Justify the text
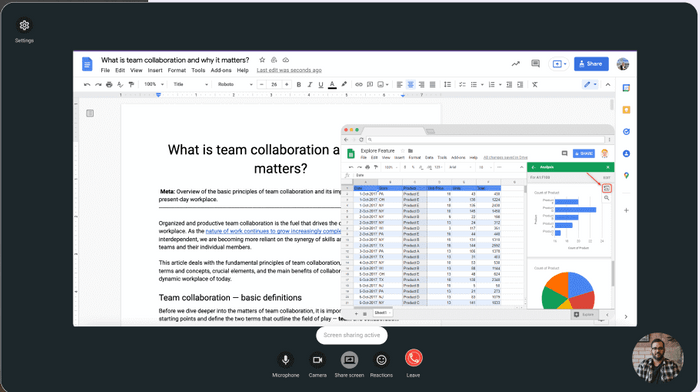Viewport: 700px width, 392px height. click(432, 84)
